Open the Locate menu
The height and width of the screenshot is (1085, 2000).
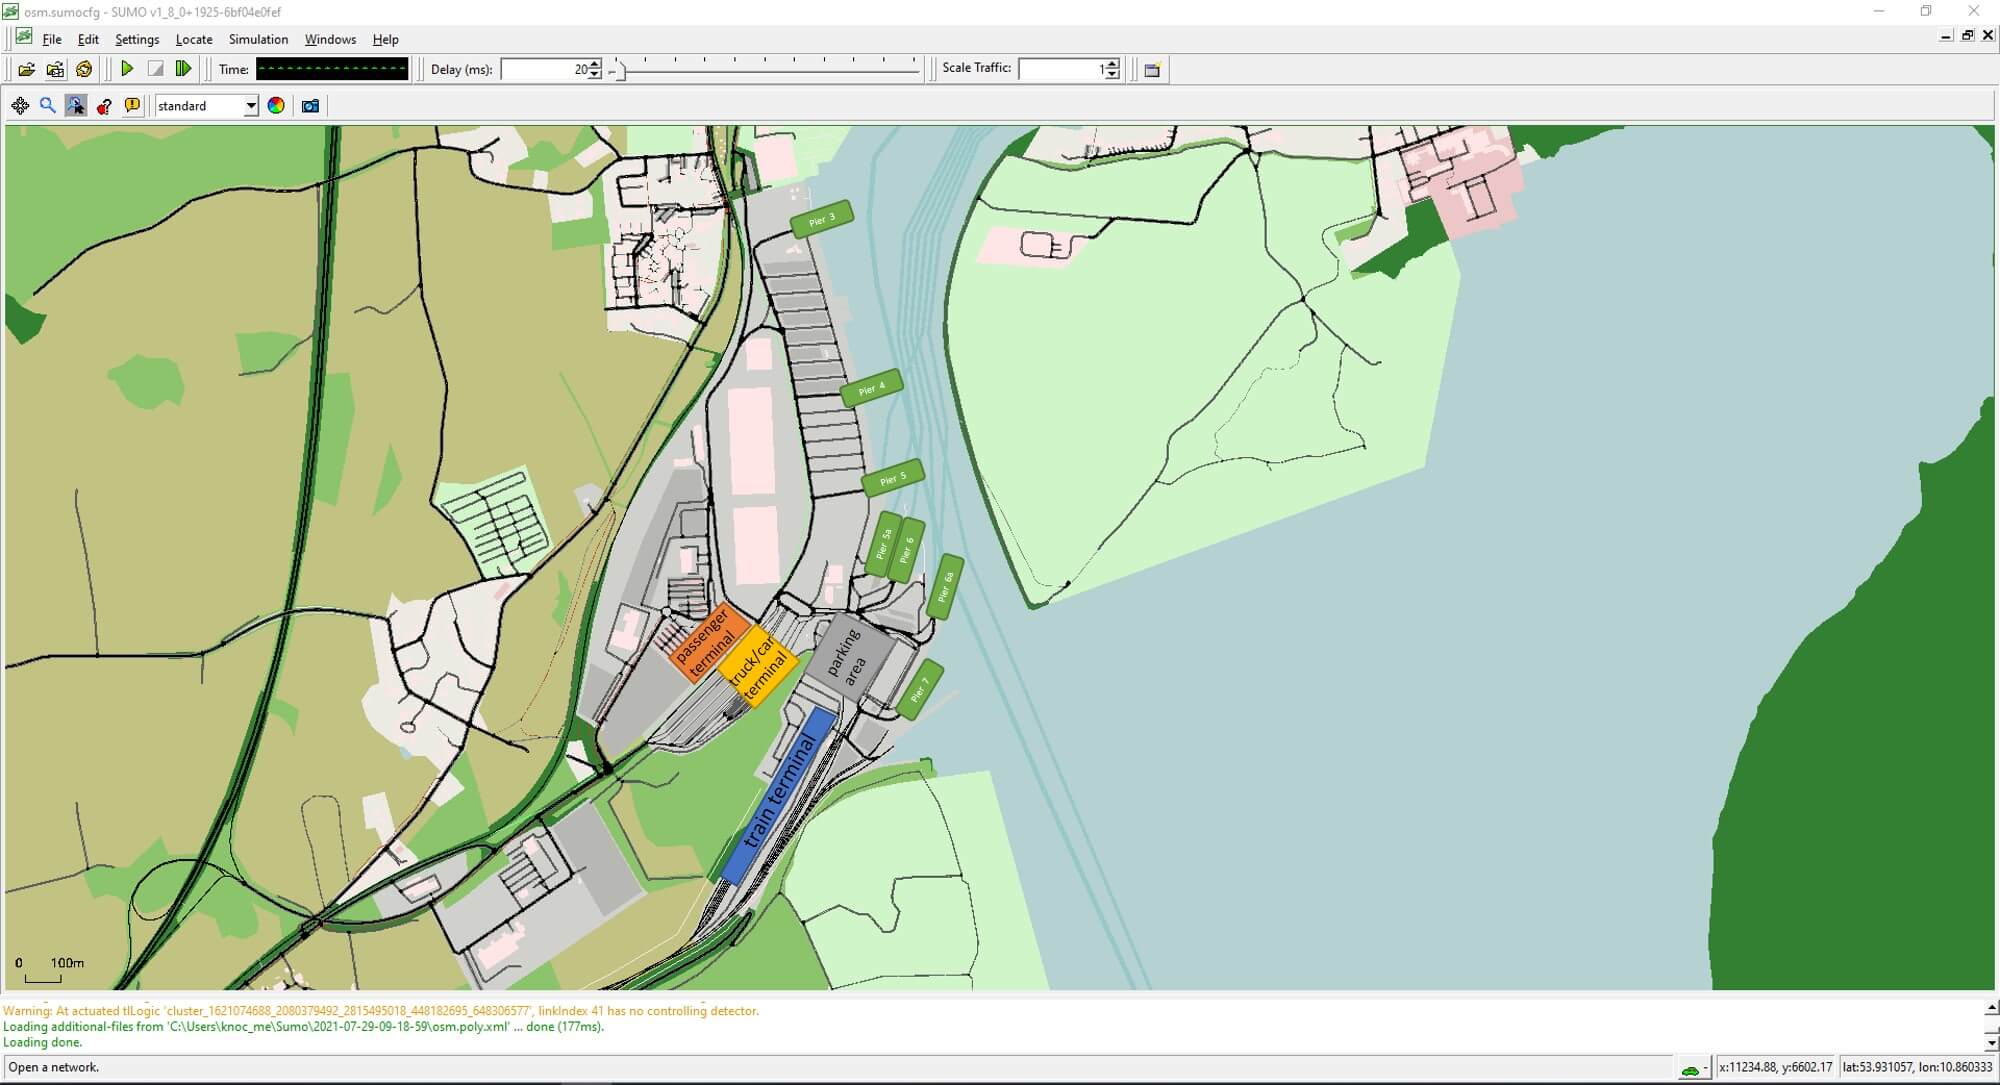193,39
